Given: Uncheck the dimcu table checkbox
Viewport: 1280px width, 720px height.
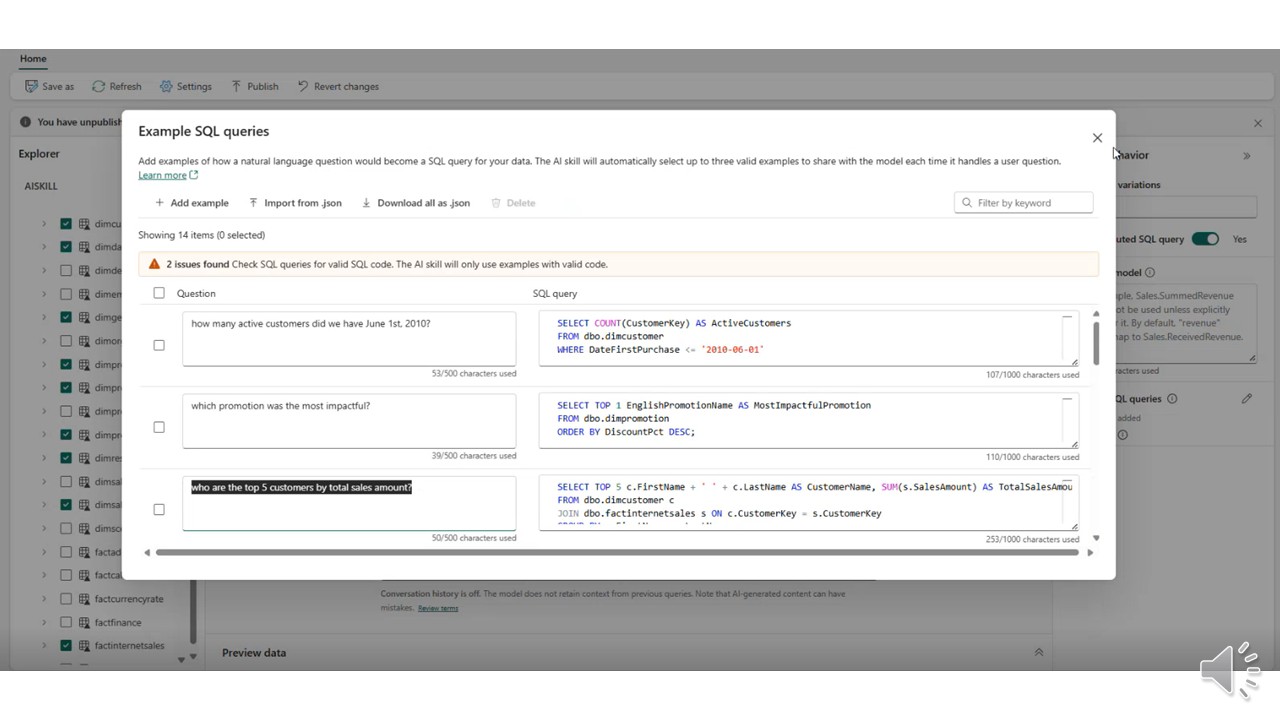Looking at the screenshot, I should [x=66, y=224].
